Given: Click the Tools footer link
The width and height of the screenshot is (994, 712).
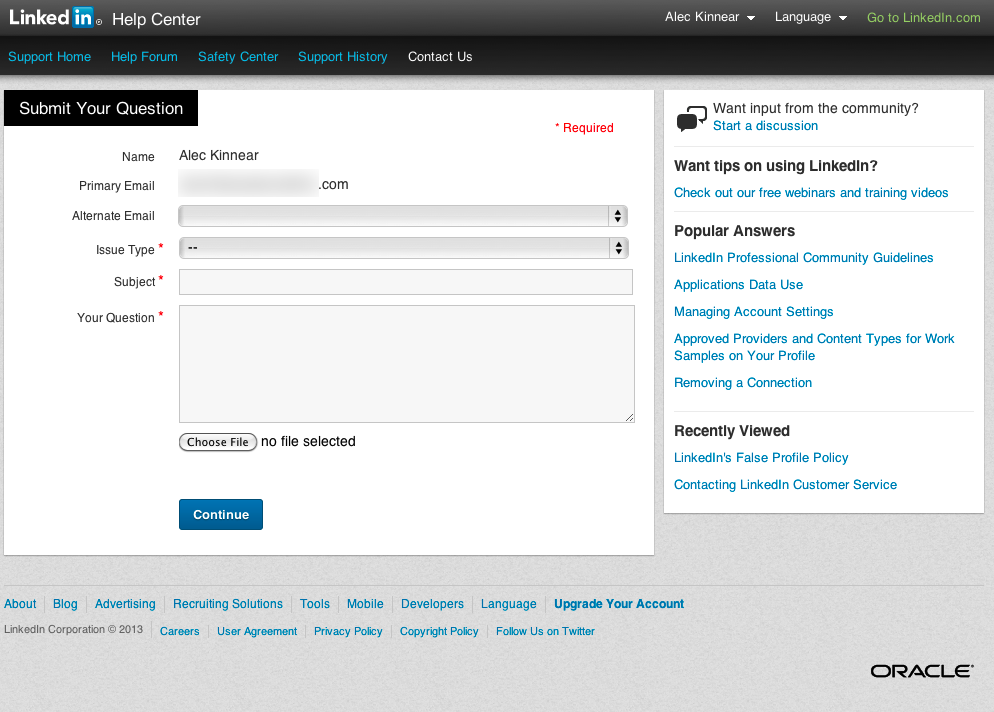Looking at the screenshot, I should point(314,604).
